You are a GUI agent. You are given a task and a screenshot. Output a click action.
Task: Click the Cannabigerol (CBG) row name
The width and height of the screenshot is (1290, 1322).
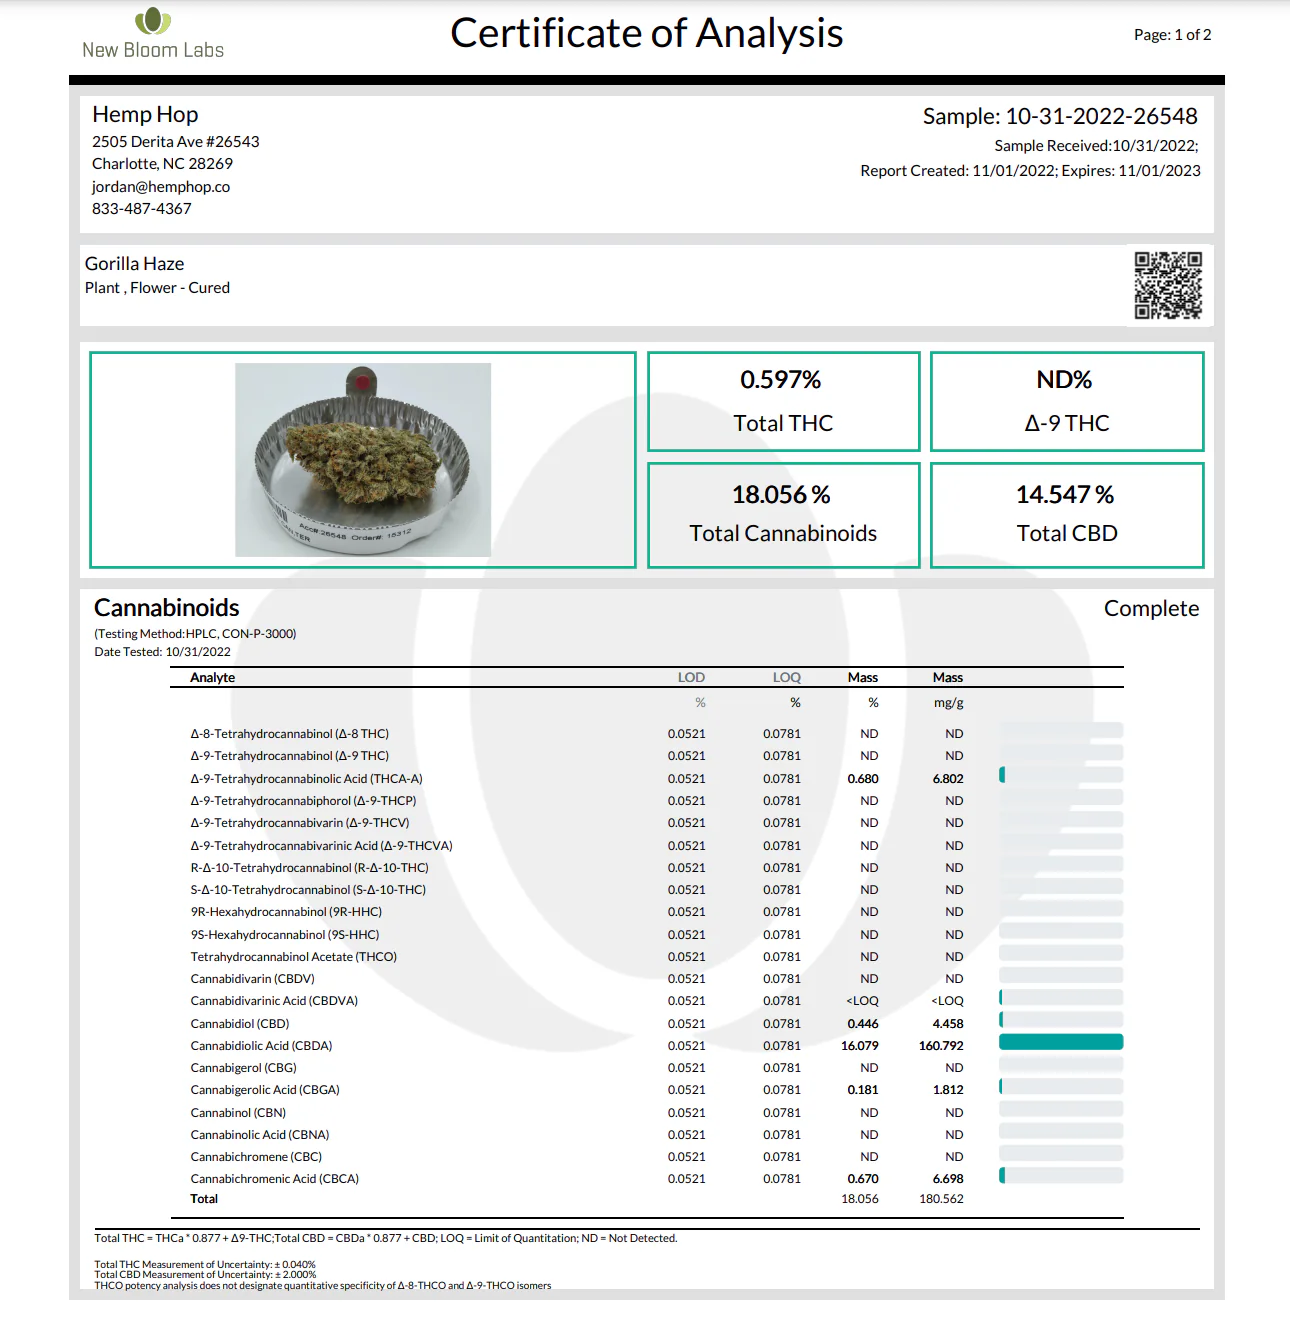(x=243, y=1068)
